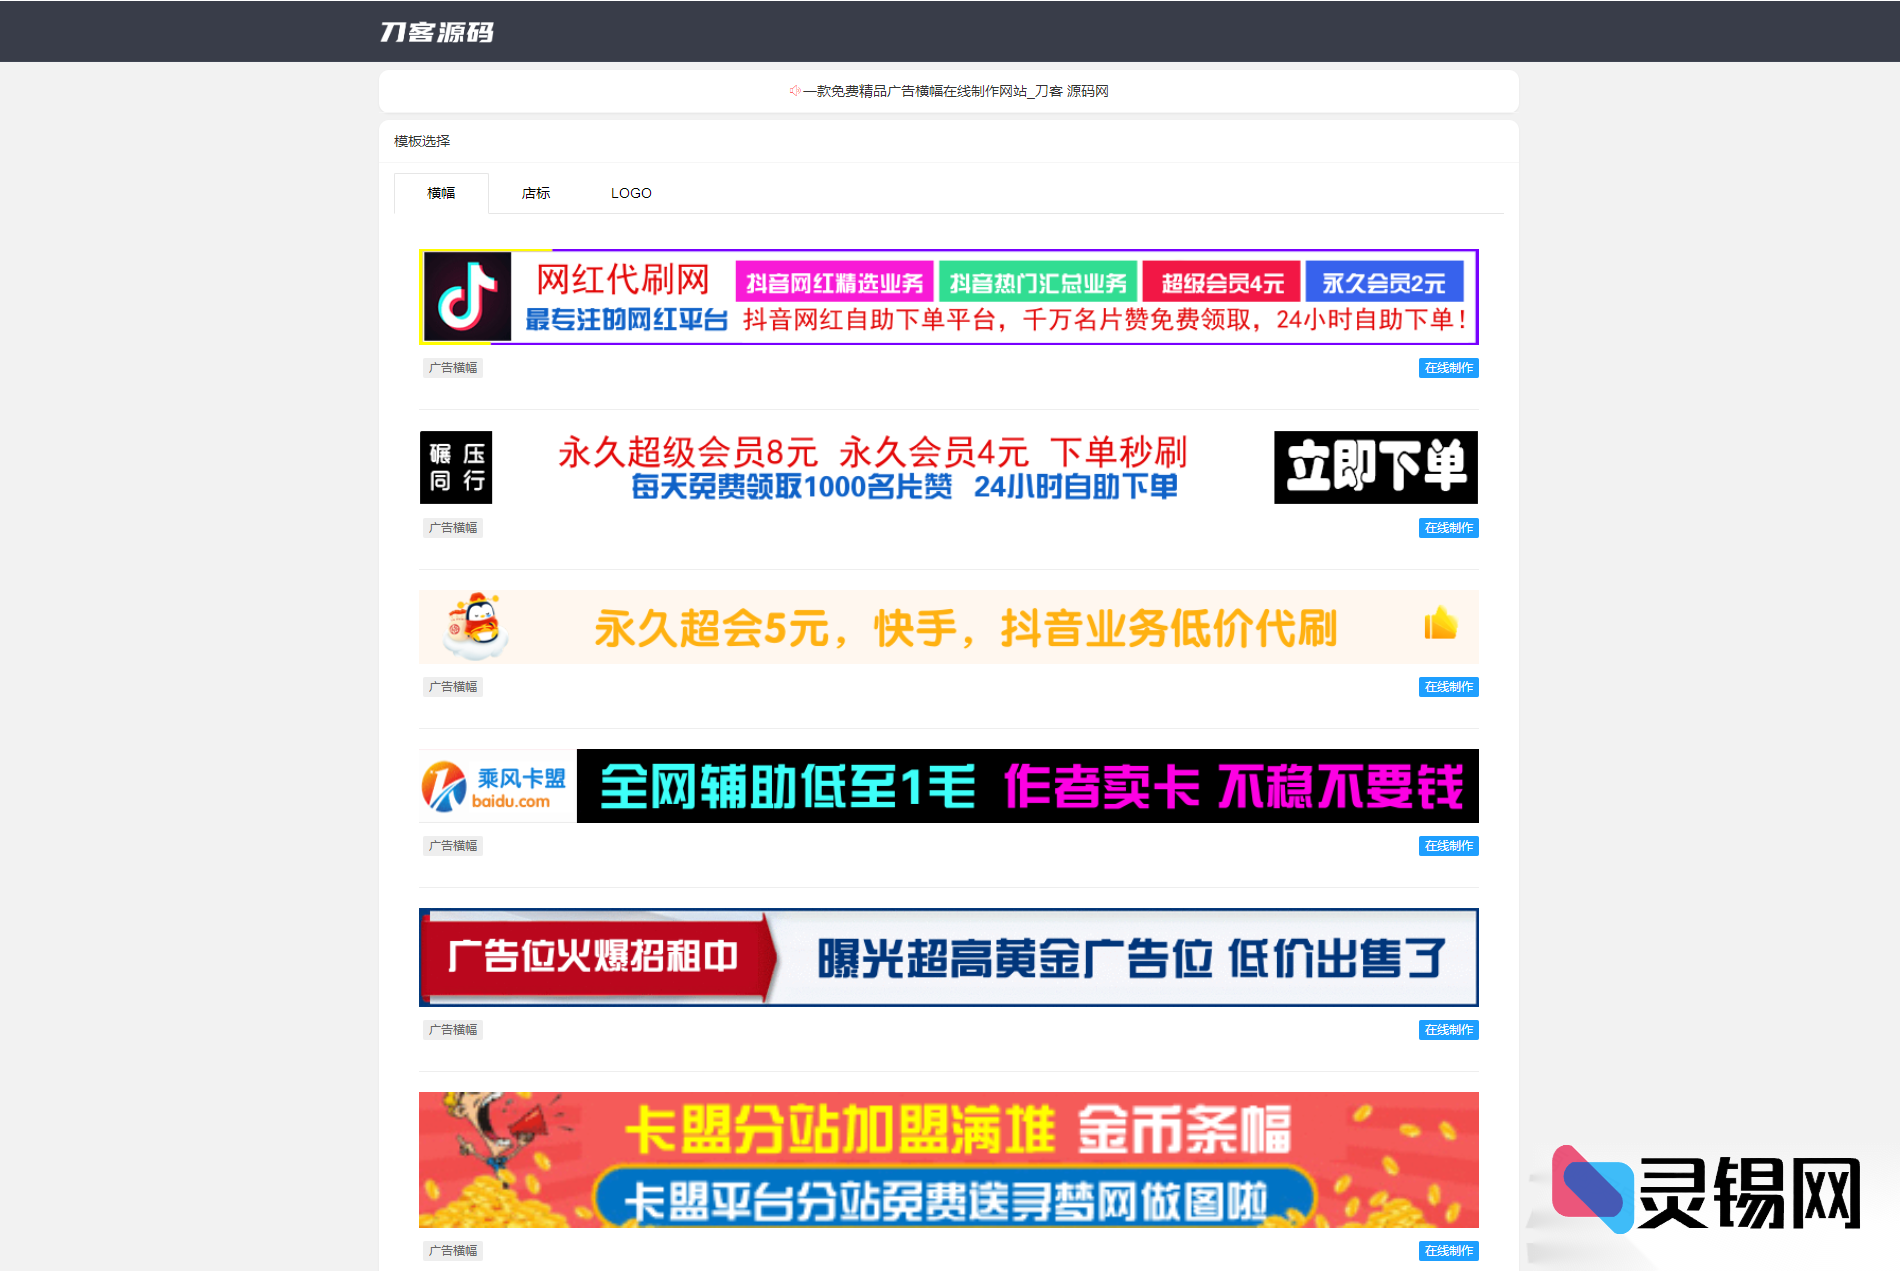This screenshot has width=1900, height=1271.
Task: Switch to the LOGO tab
Action: (x=630, y=193)
